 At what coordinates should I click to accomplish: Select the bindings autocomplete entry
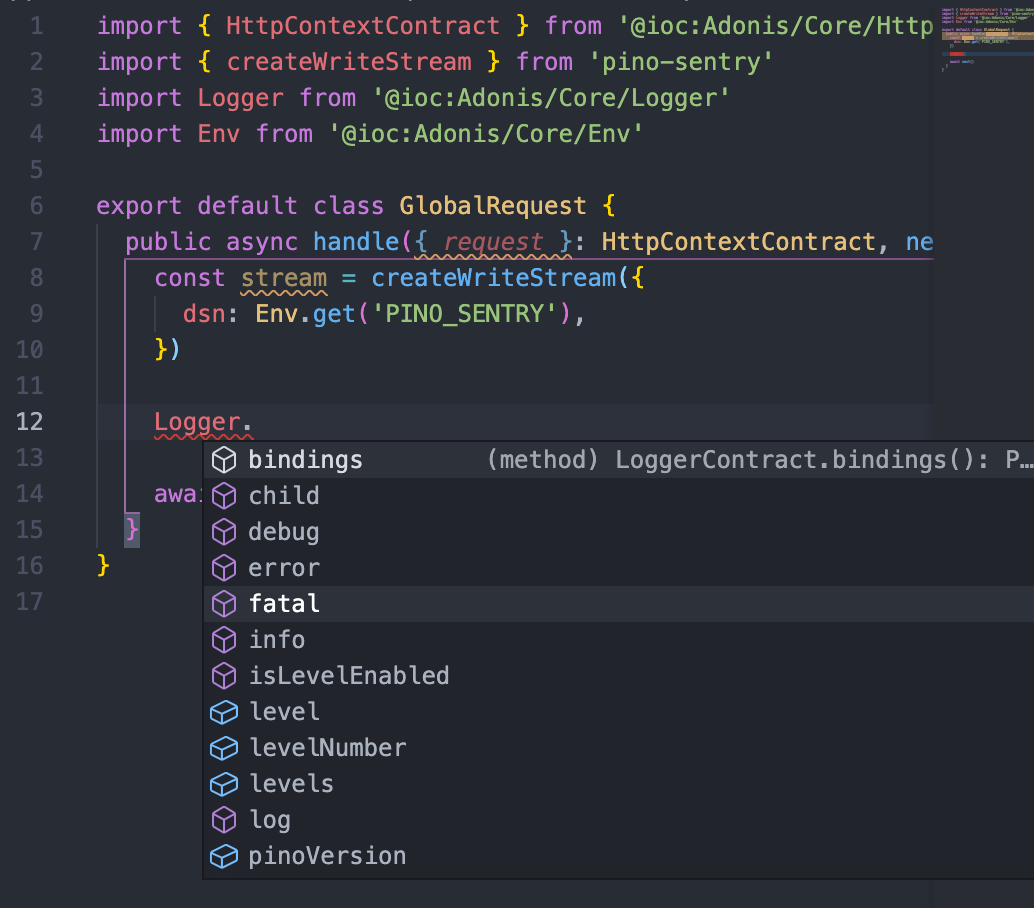click(x=305, y=459)
